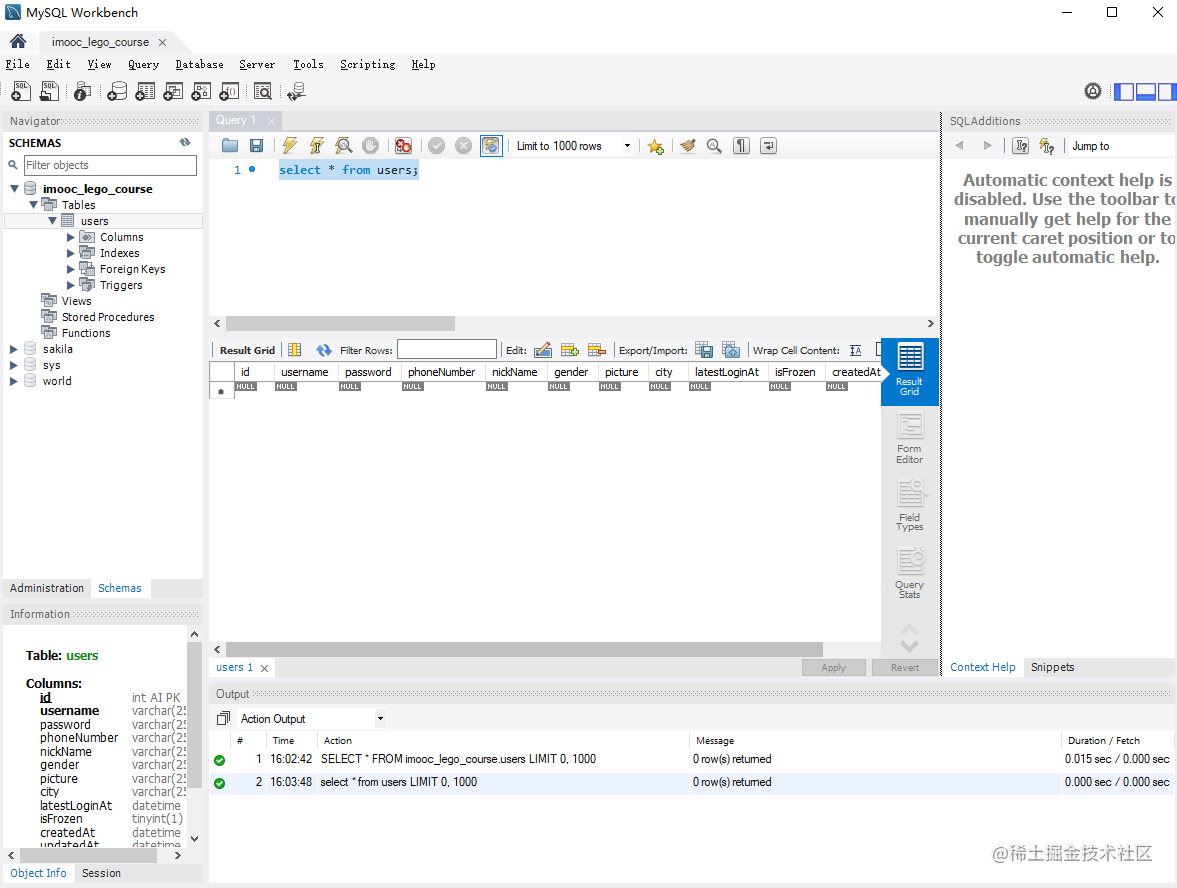Create a new schema toolbar icon
Screen dimensions: 1177x888
tap(117, 92)
